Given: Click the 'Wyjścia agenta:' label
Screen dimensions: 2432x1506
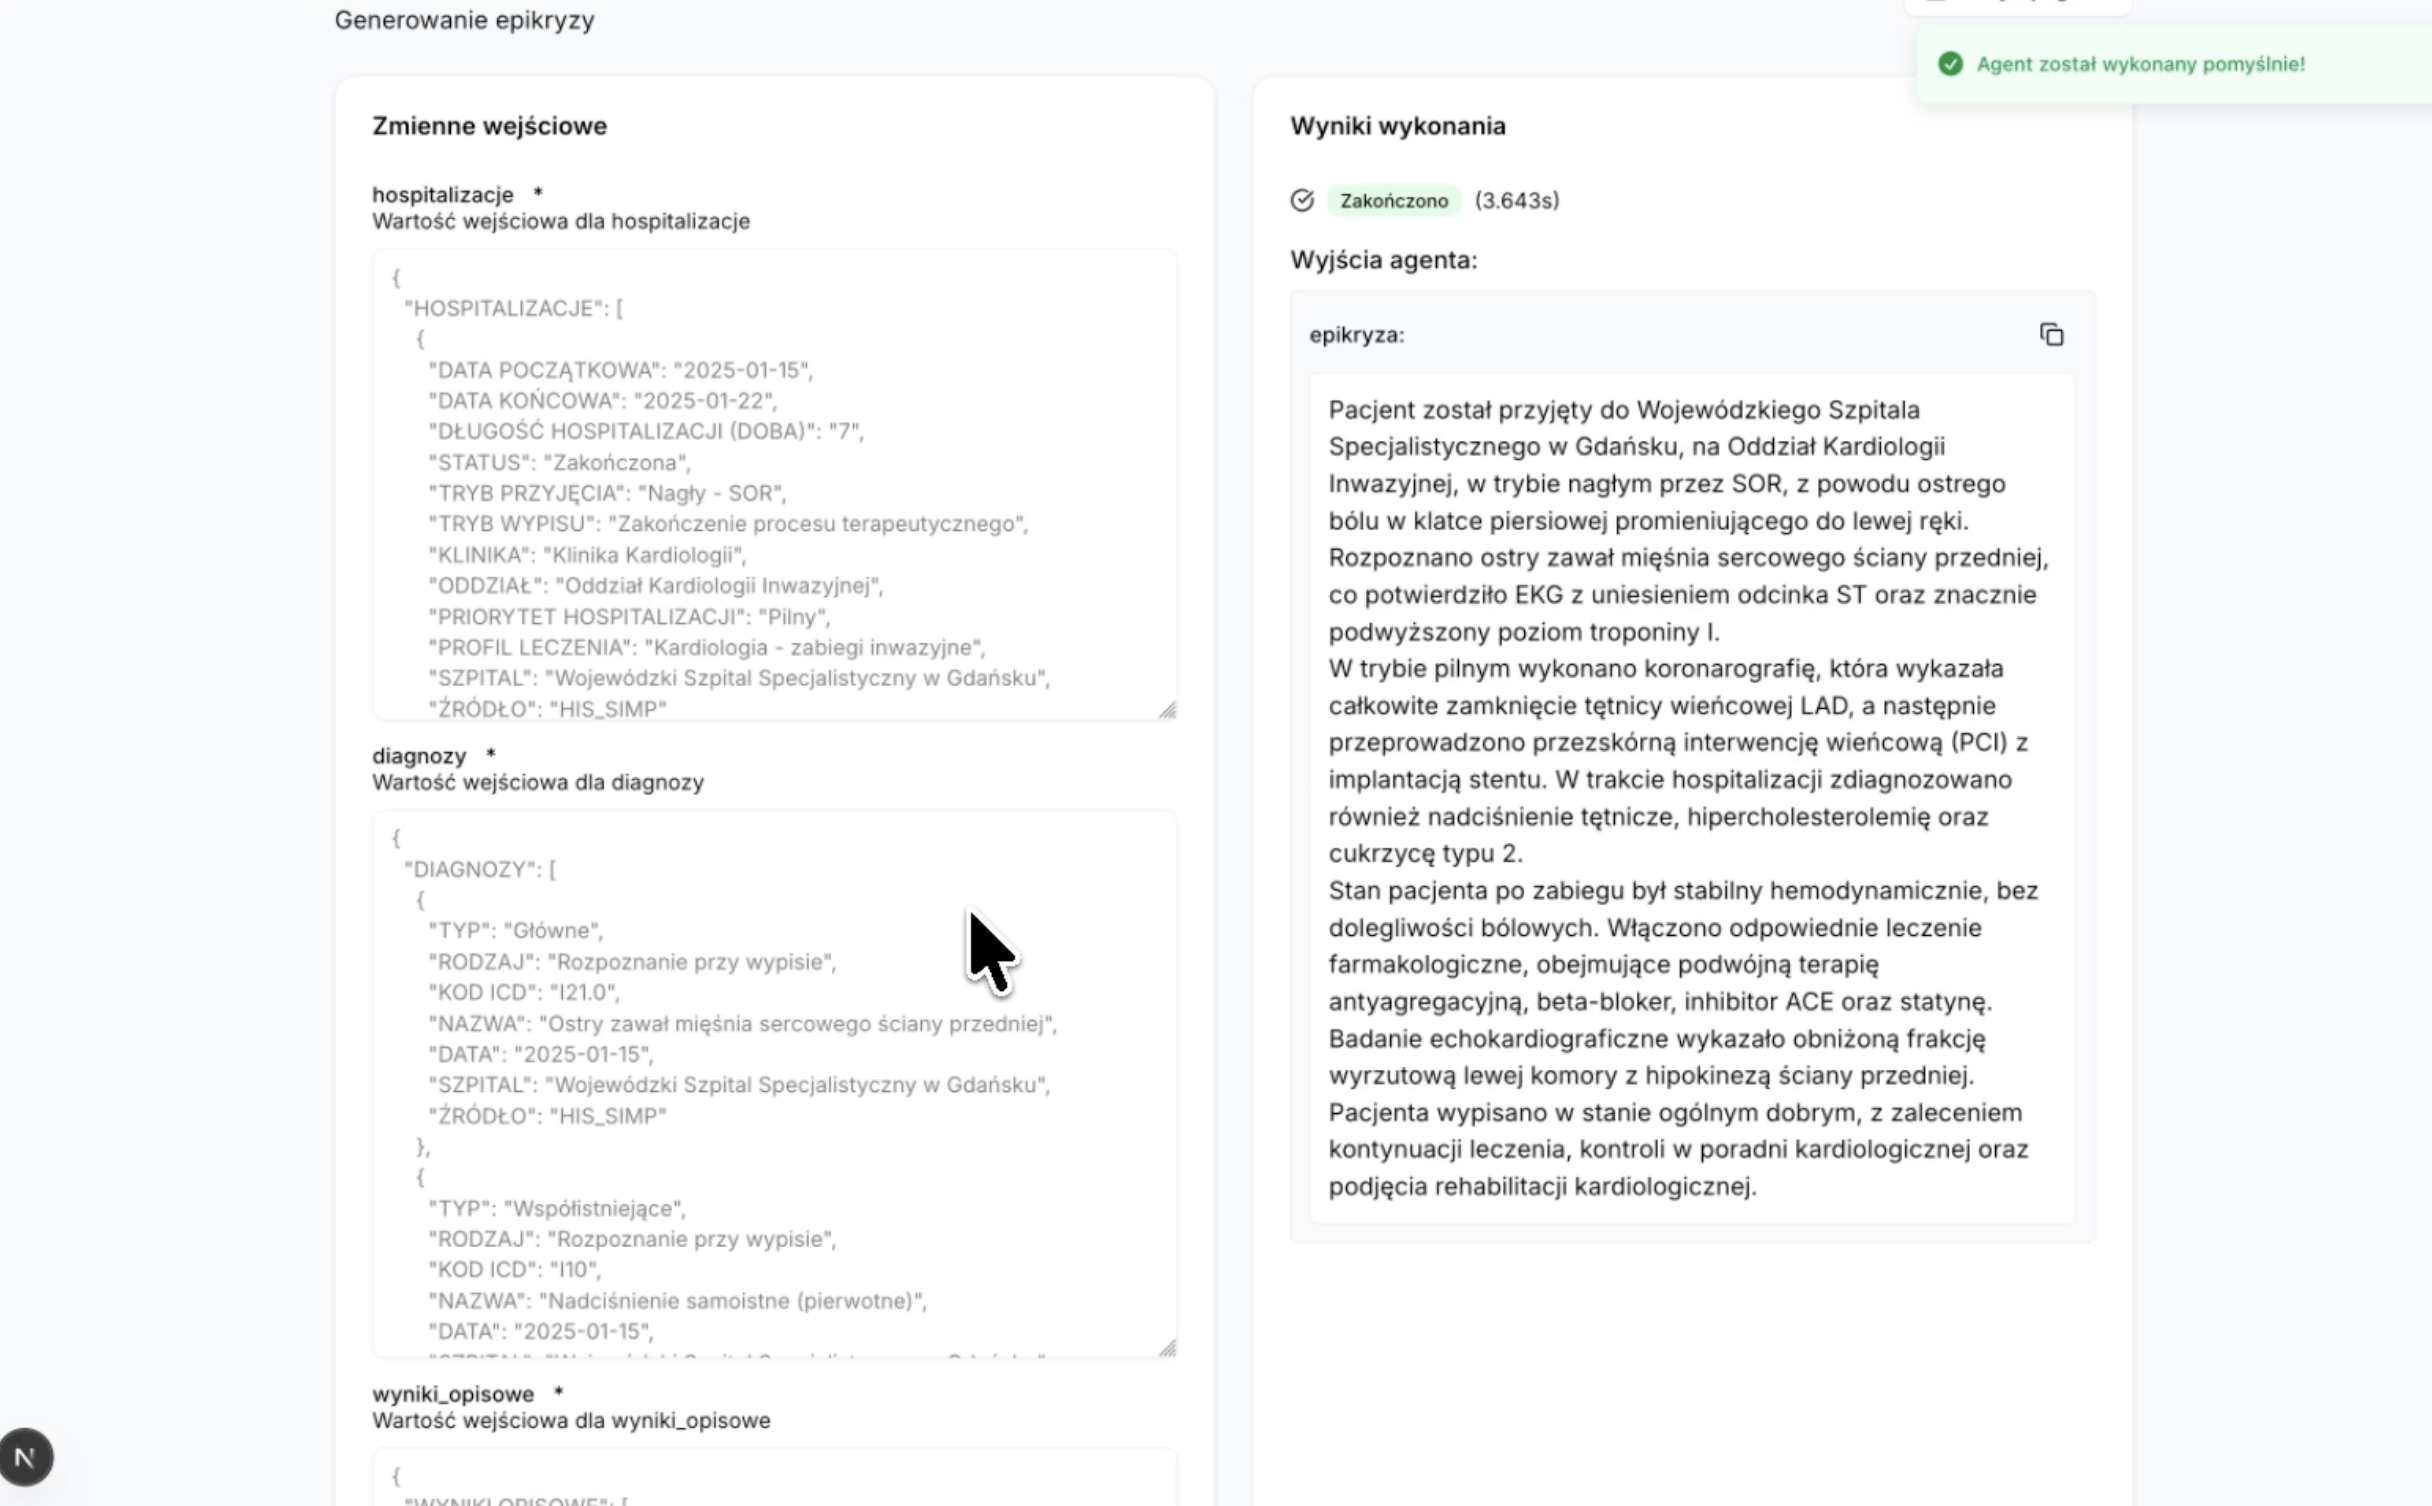Looking at the screenshot, I should coord(1384,259).
